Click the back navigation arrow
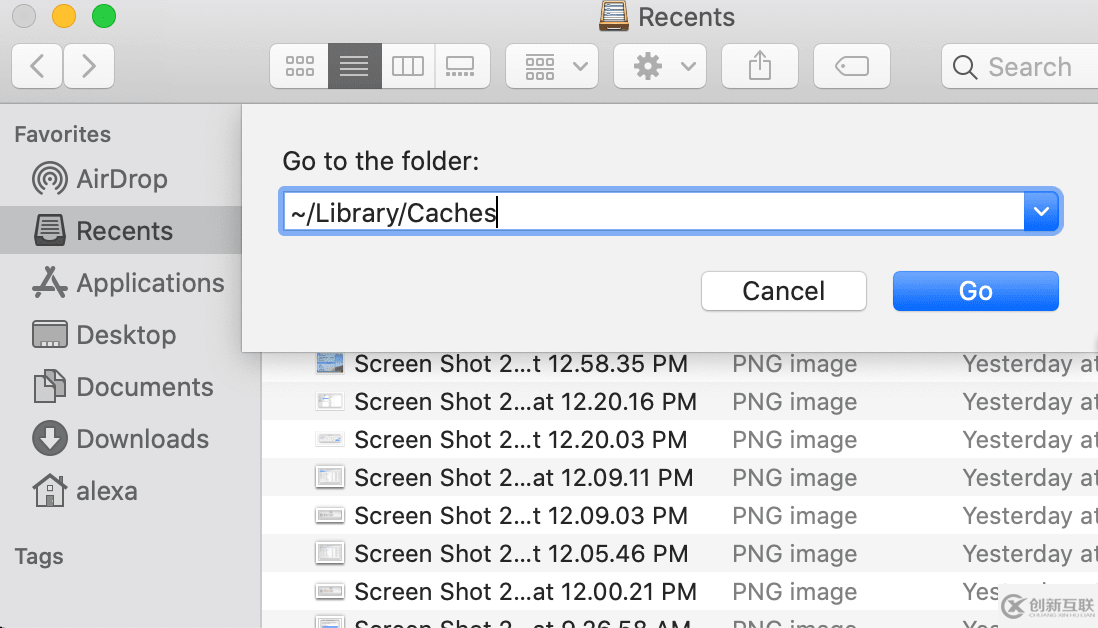This screenshot has height=628, width=1098. (36, 66)
